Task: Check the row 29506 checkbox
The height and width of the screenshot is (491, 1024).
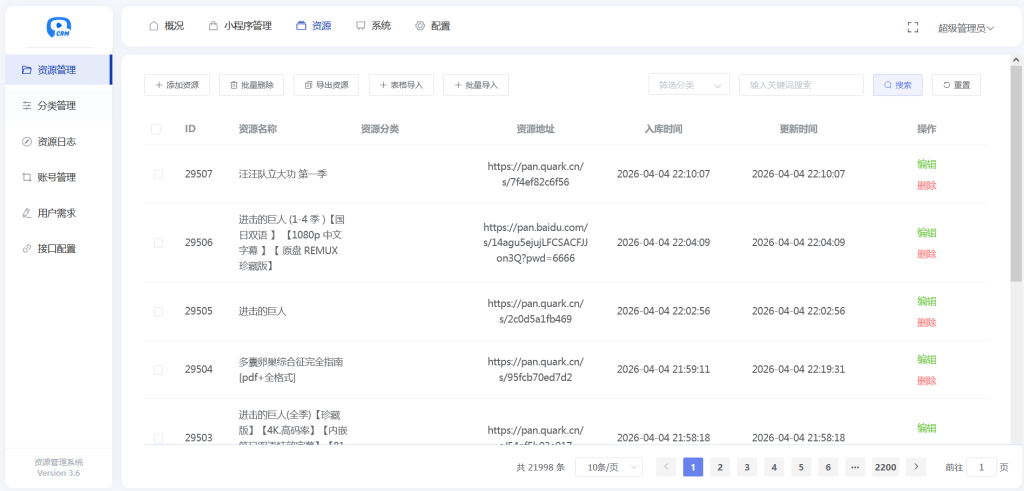Action: 158,243
